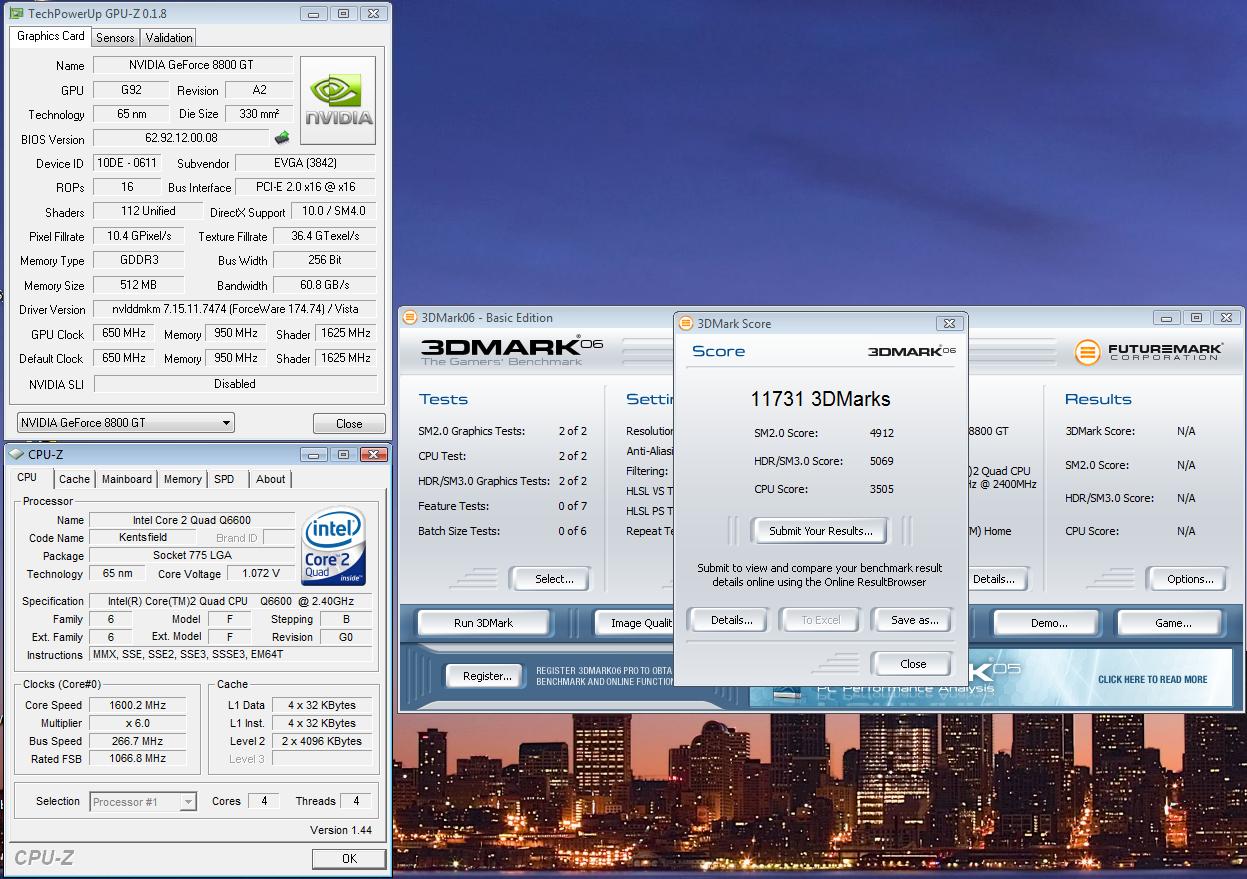Click the CPU-Z title bar icon
Screen dimensions: 1247x879
tap(15, 454)
